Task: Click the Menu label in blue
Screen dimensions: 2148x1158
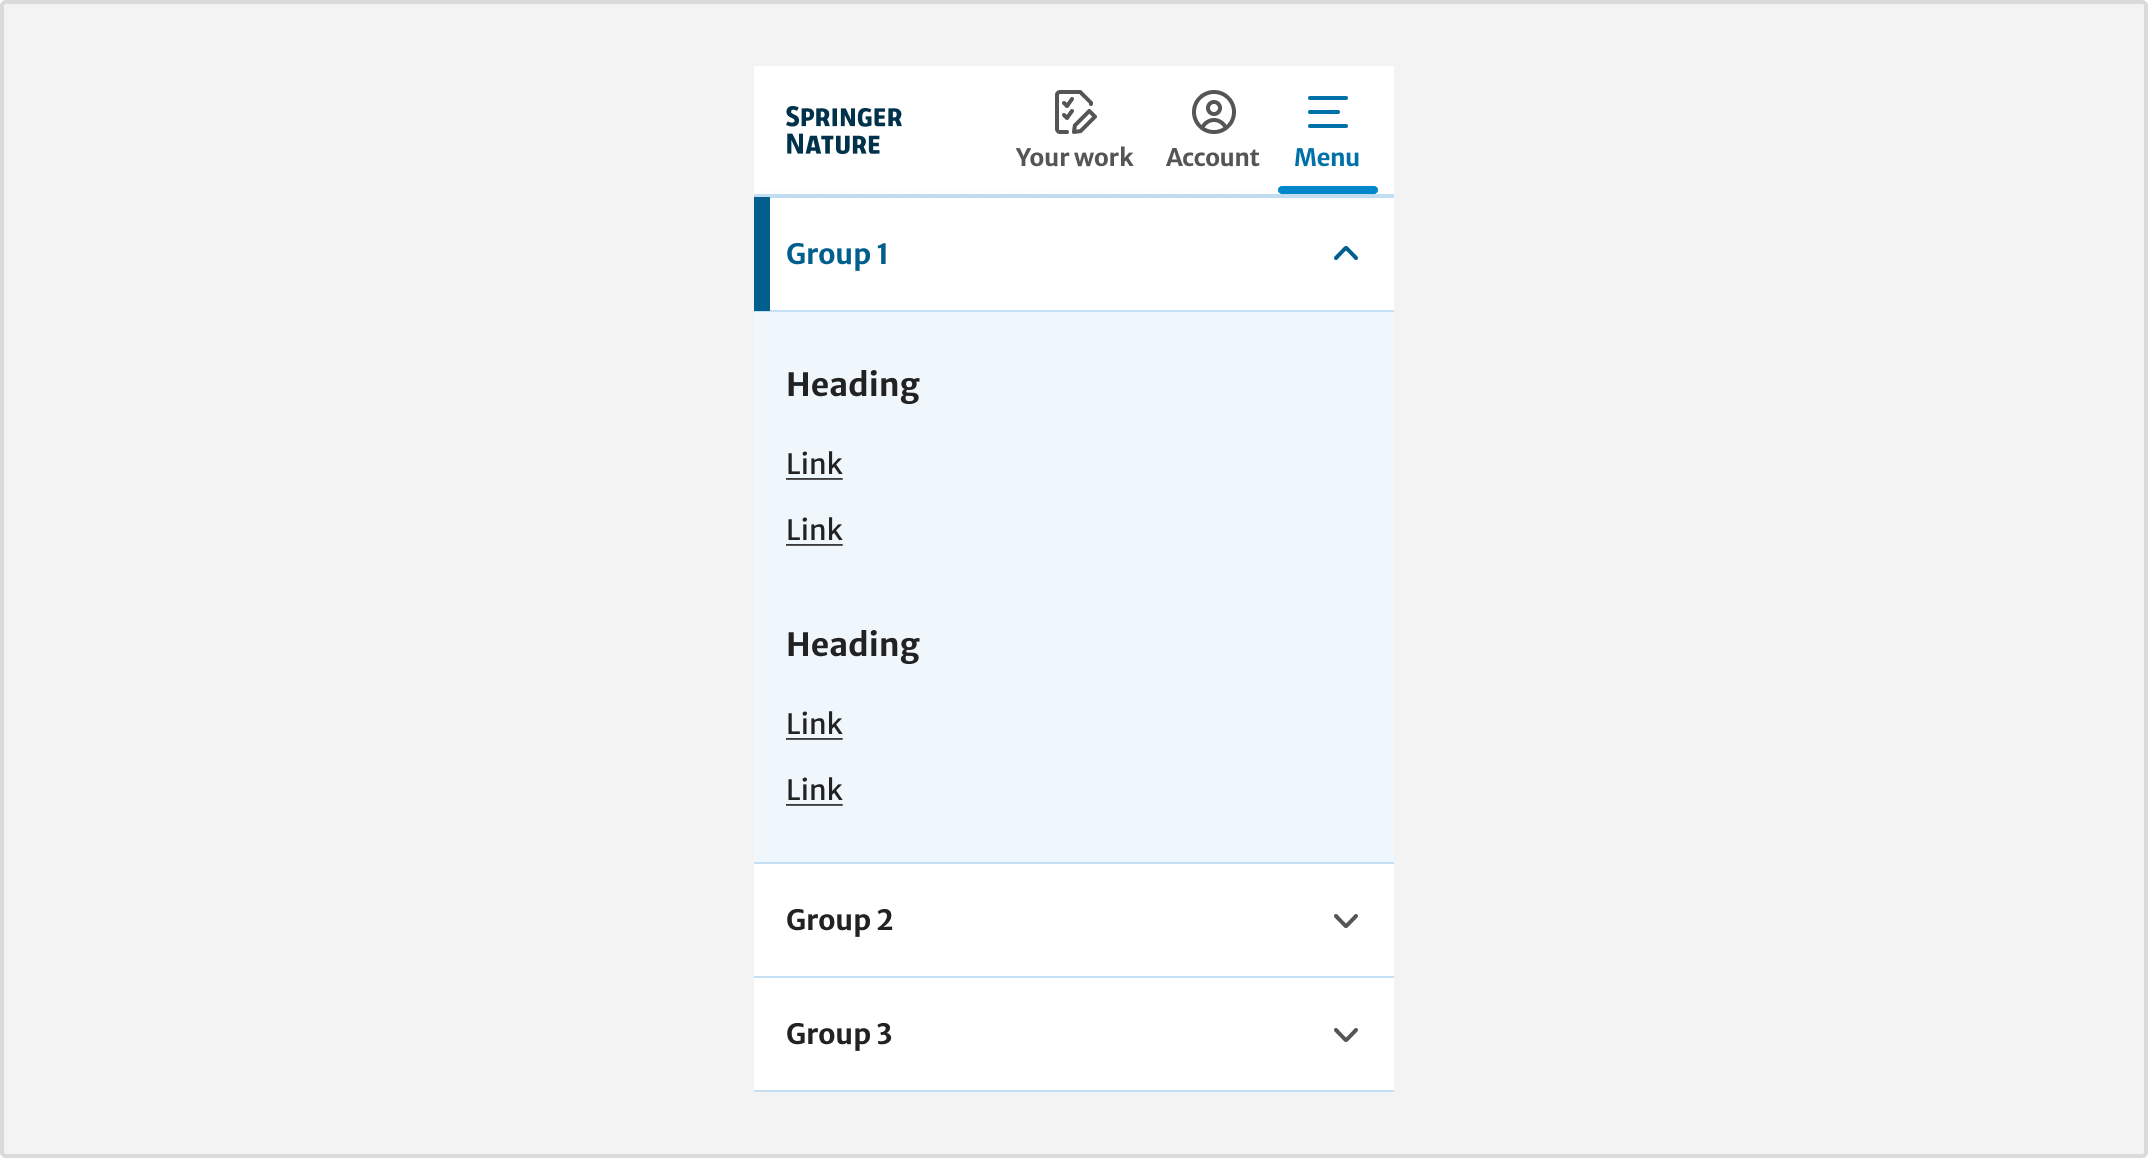Action: click(1327, 157)
